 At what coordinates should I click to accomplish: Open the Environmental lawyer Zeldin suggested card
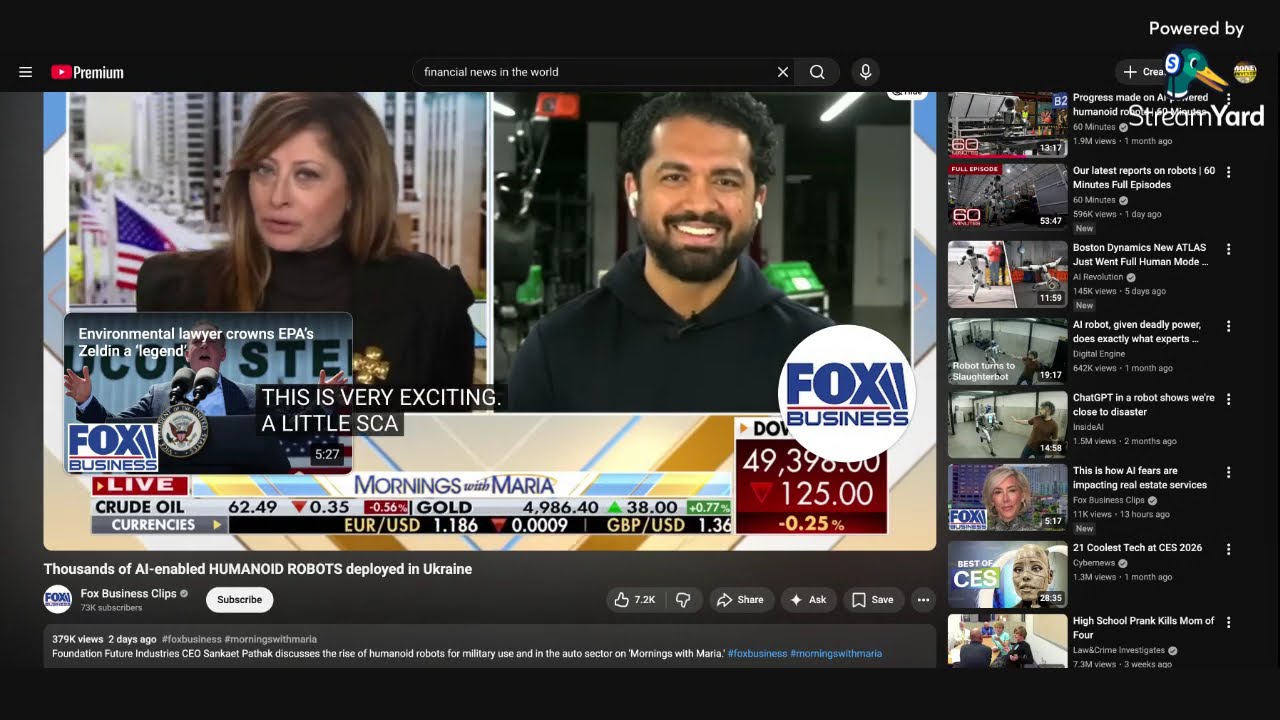pyautogui.click(x=208, y=393)
